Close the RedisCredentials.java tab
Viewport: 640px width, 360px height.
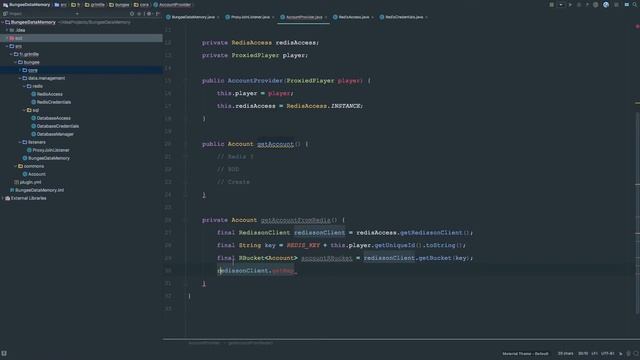point(426,17)
